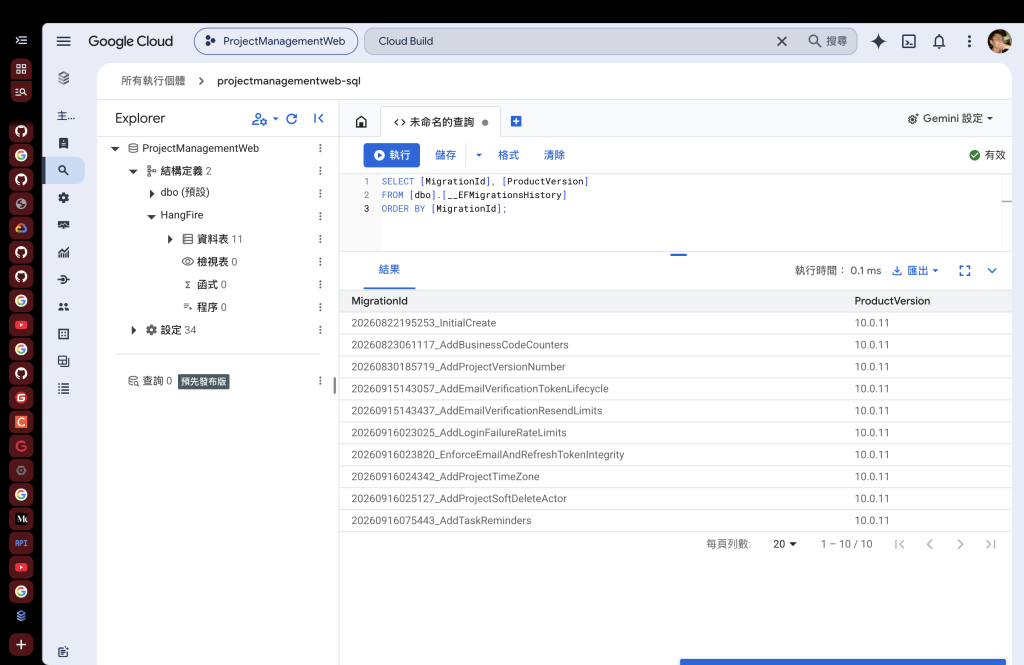Collapse the results panel chevron
1024x665 pixels.
pyautogui.click(x=992, y=270)
